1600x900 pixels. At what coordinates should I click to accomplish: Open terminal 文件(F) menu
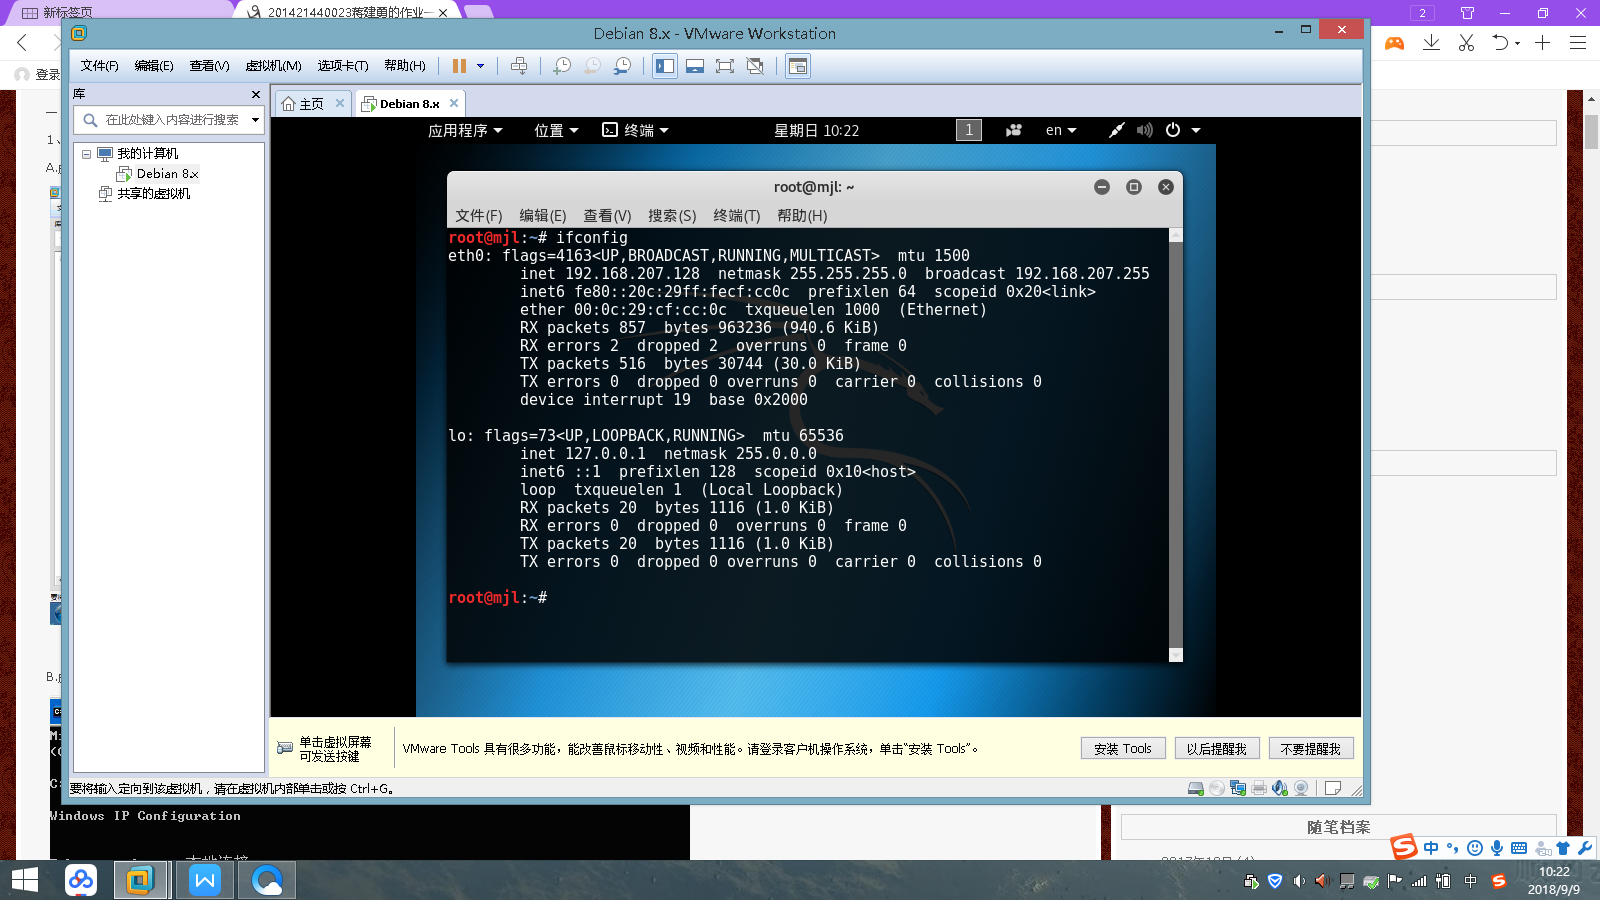[479, 216]
